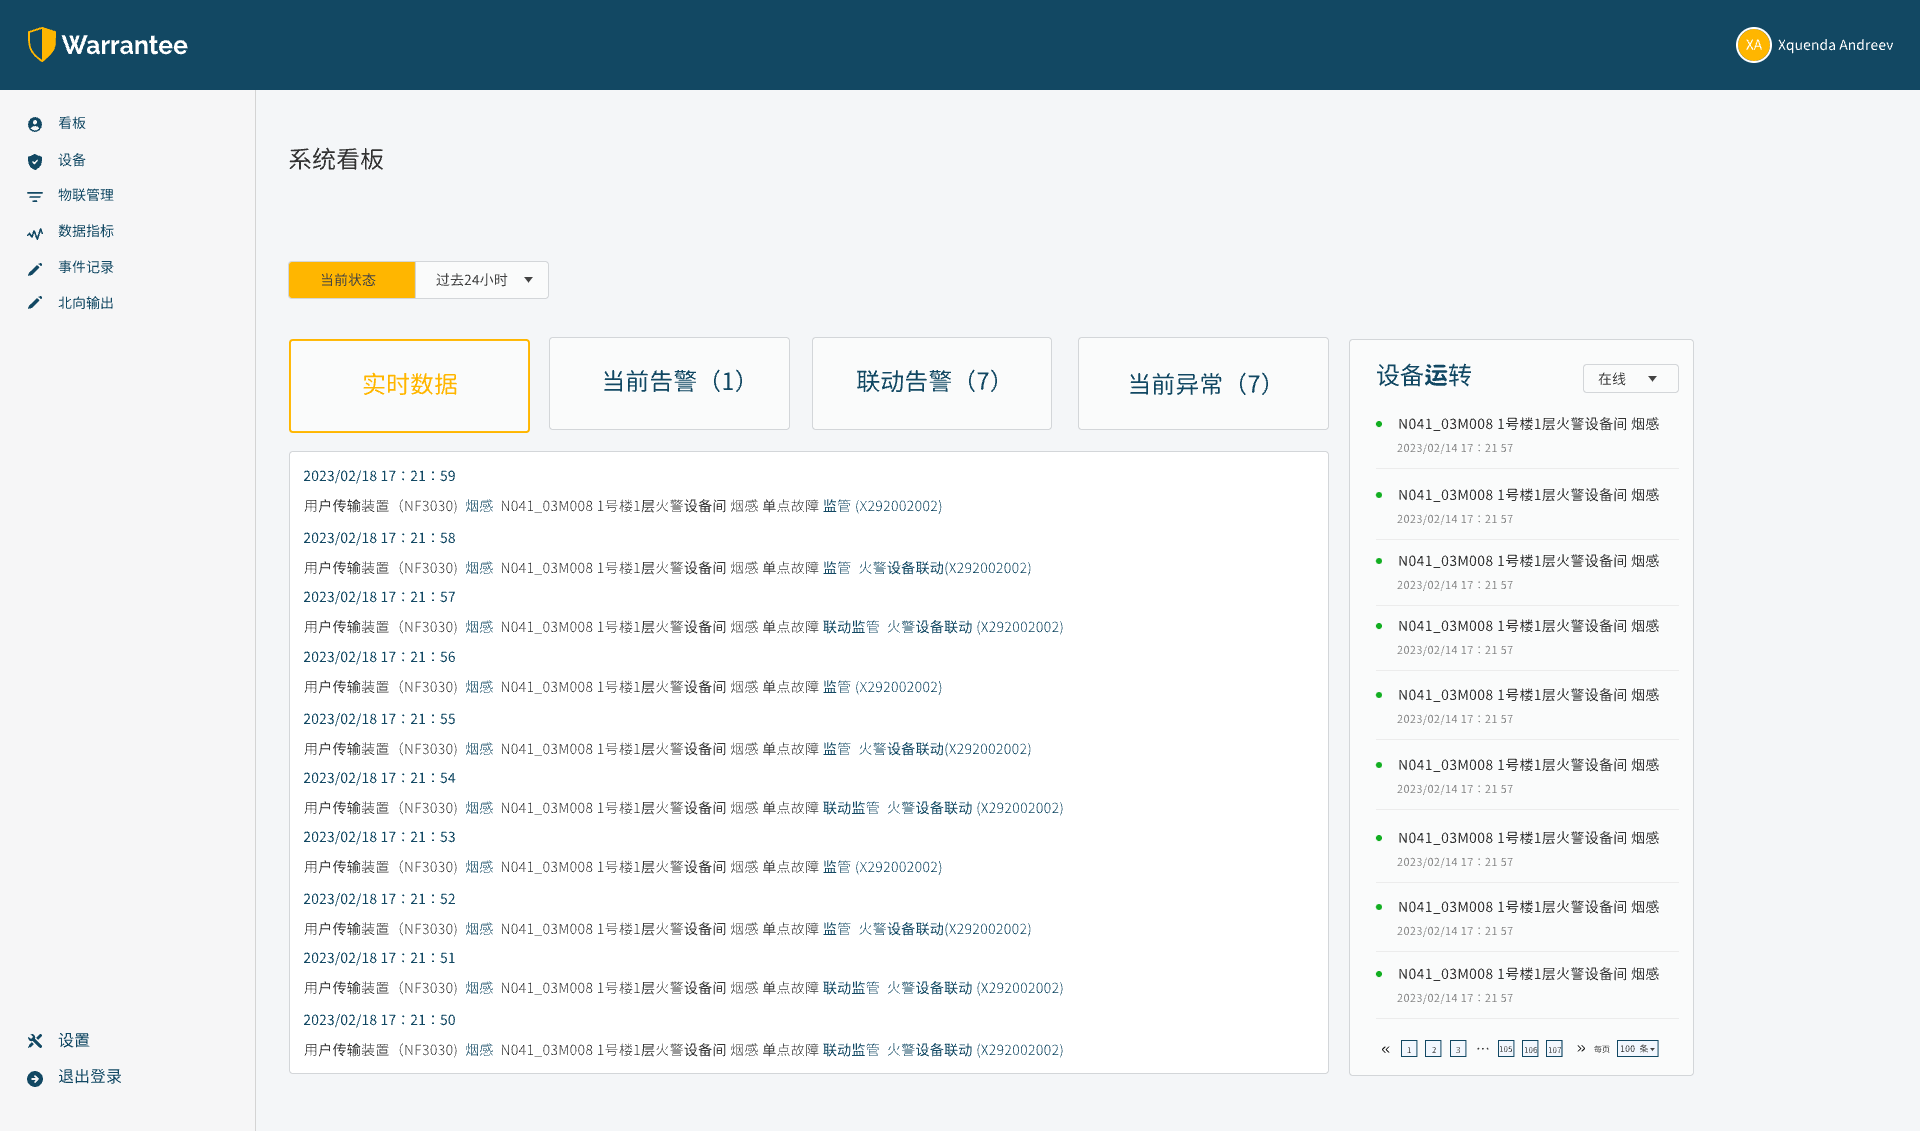Viewport: 1920px width, 1131px height.
Task: Select the 当前异常（7）tab card
Action: (x=1203, y=383)
